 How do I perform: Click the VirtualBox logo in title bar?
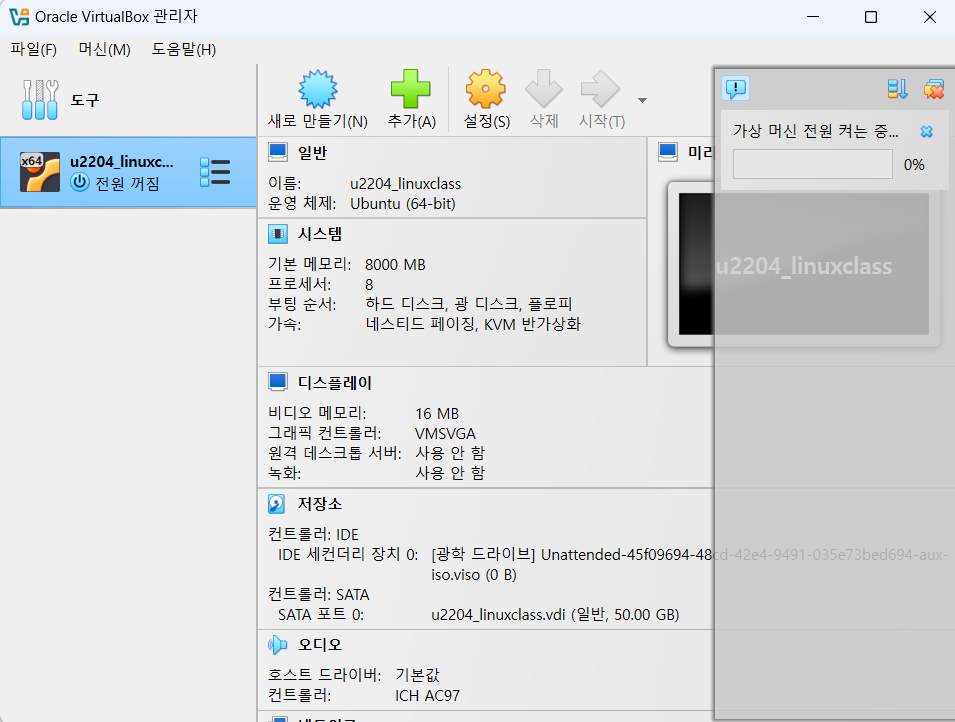coord(19,16)
